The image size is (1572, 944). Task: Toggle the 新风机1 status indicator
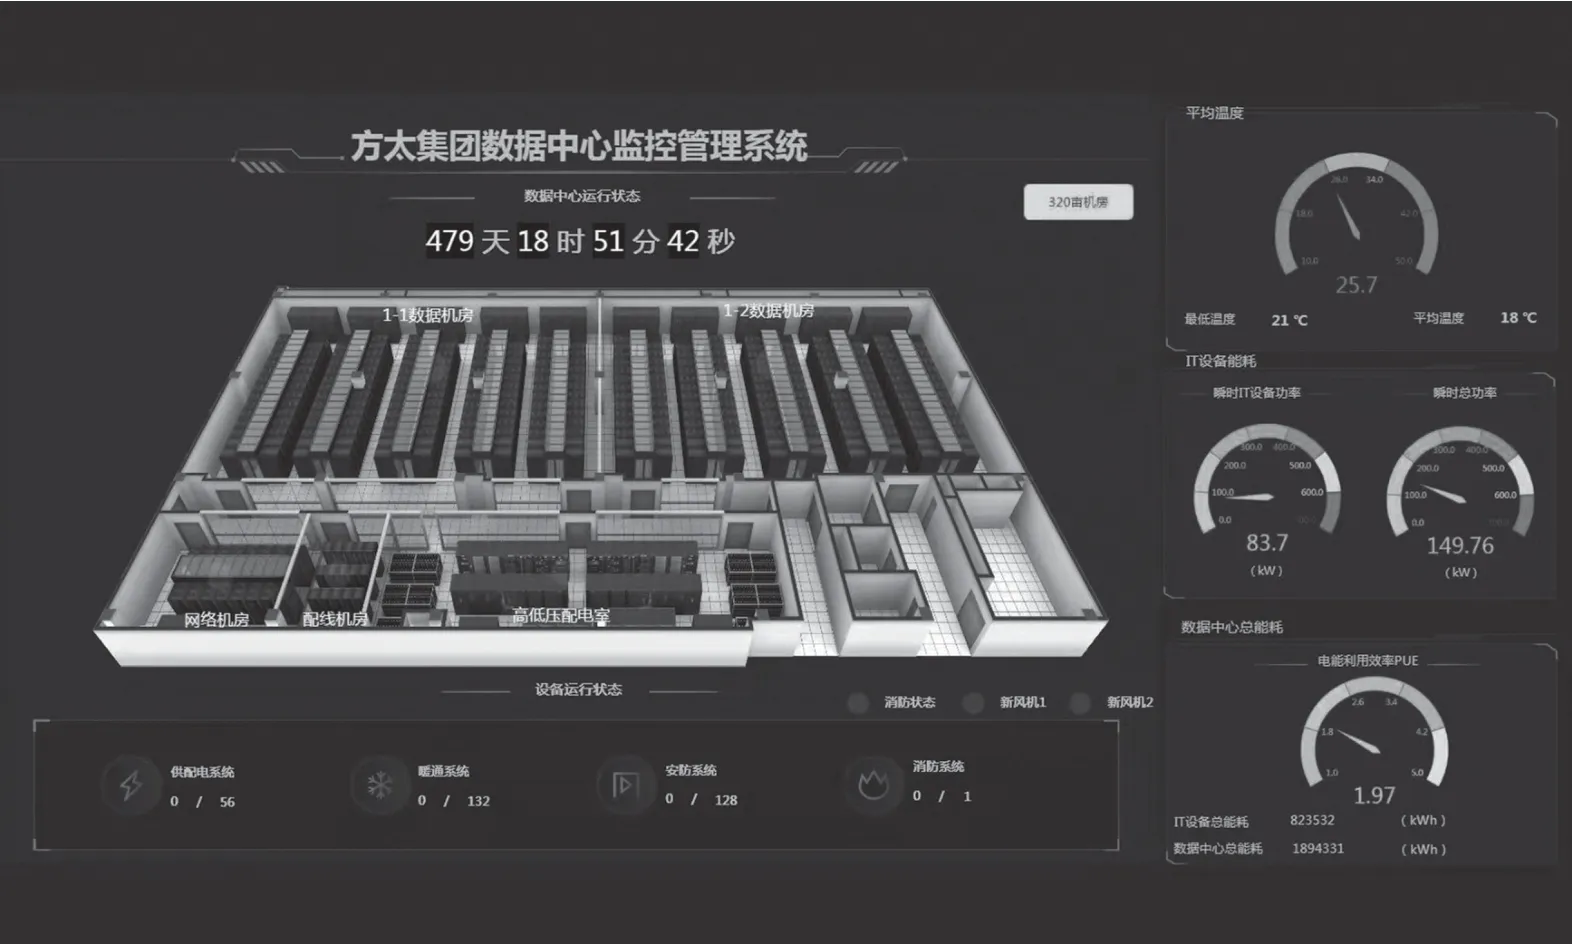coord(973,703)
